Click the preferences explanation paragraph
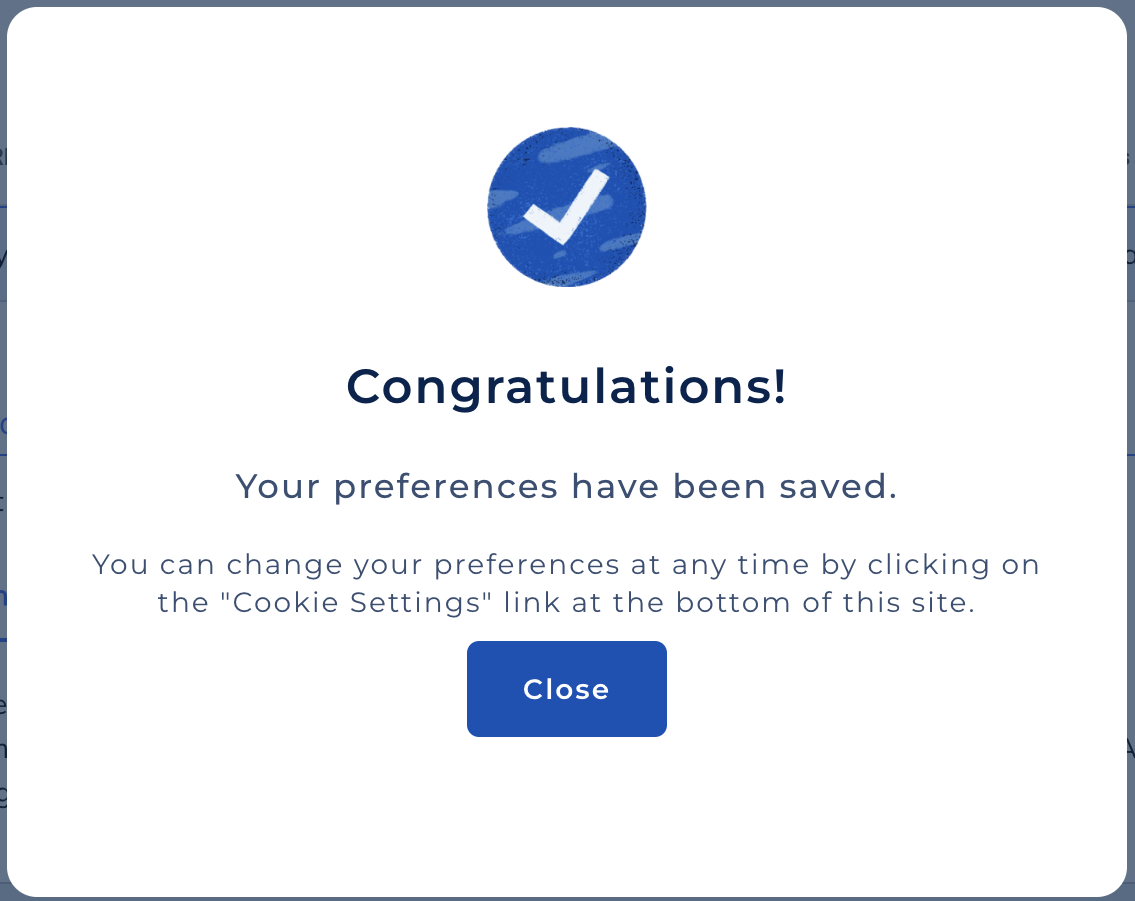1135x901 pixels. click(x=567, y=583)
